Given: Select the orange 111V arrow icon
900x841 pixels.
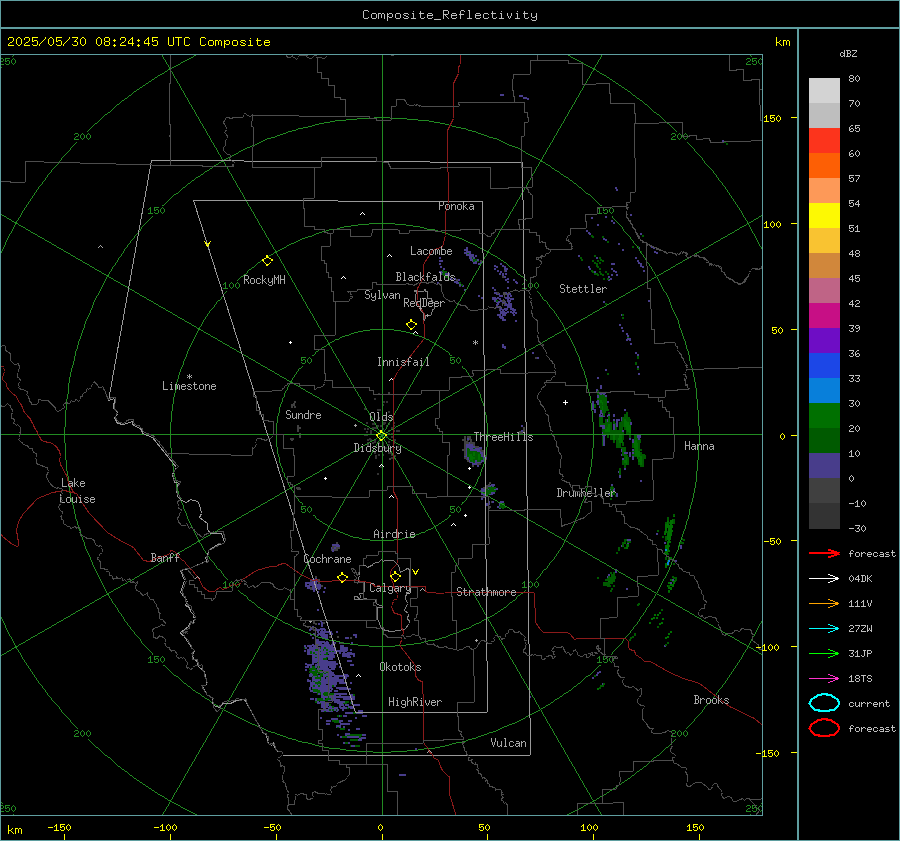Looking at the screenshot, I should tap(824, 603).
